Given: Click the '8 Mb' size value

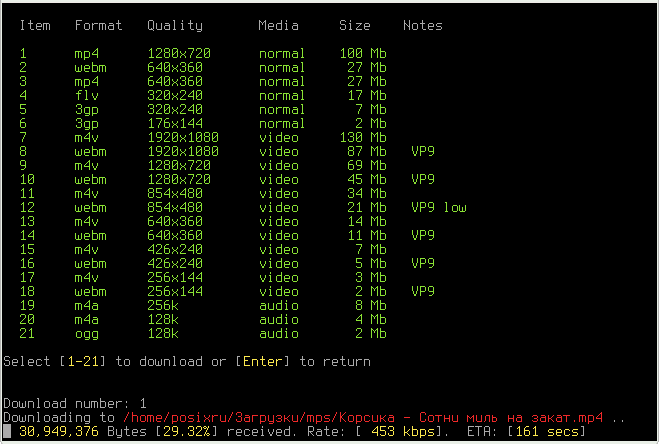Looking at the screenshot, I should [x=371, y=305].
